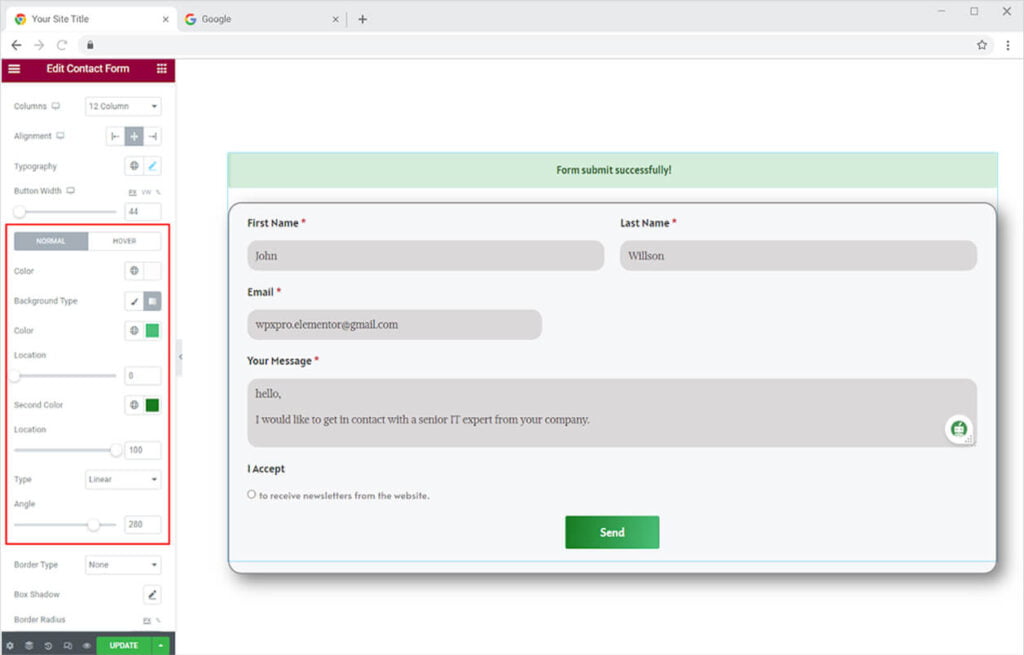The image size is (1024, 655).
Task: Open the gradient Type dropdown showing Linear
Action: (x=123, y=479)
